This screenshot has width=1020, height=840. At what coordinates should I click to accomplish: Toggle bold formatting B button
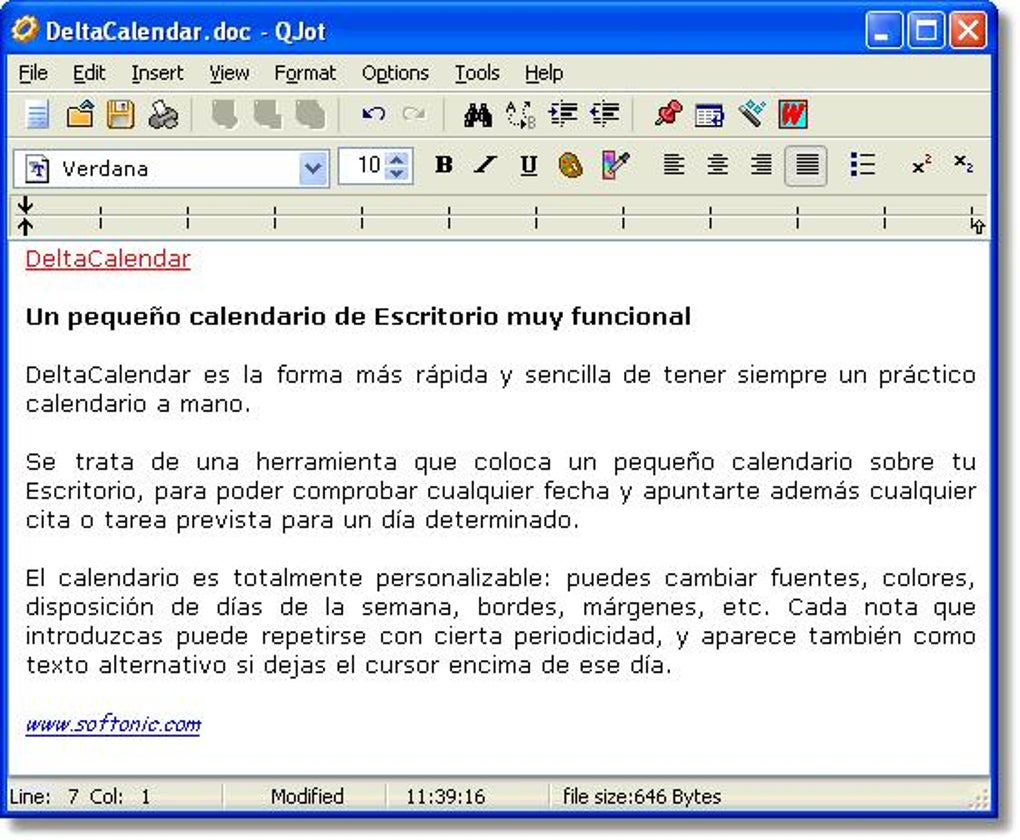coord(444,165)
